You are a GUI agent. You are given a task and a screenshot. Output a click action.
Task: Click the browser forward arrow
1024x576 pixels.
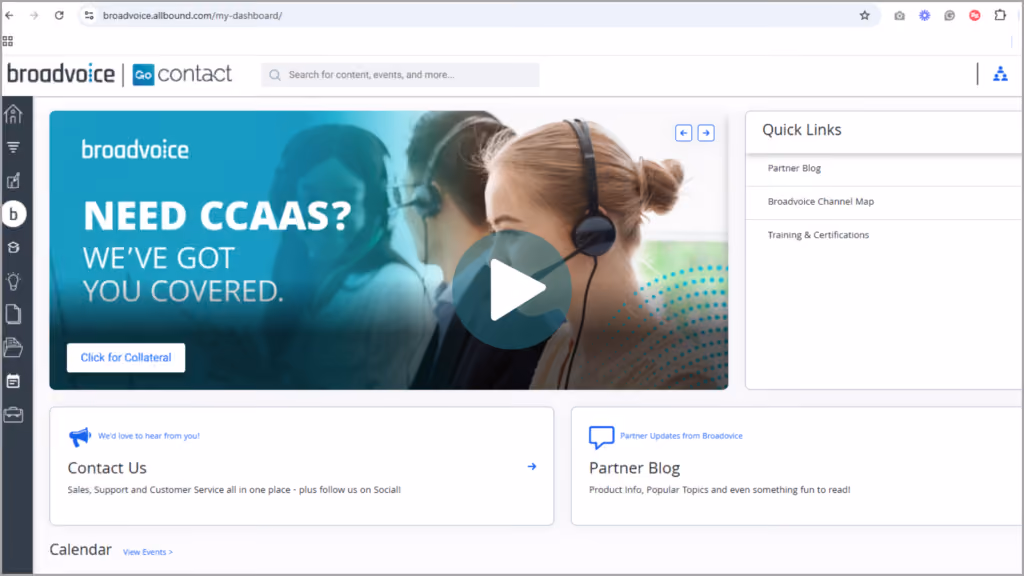[34, 16]
